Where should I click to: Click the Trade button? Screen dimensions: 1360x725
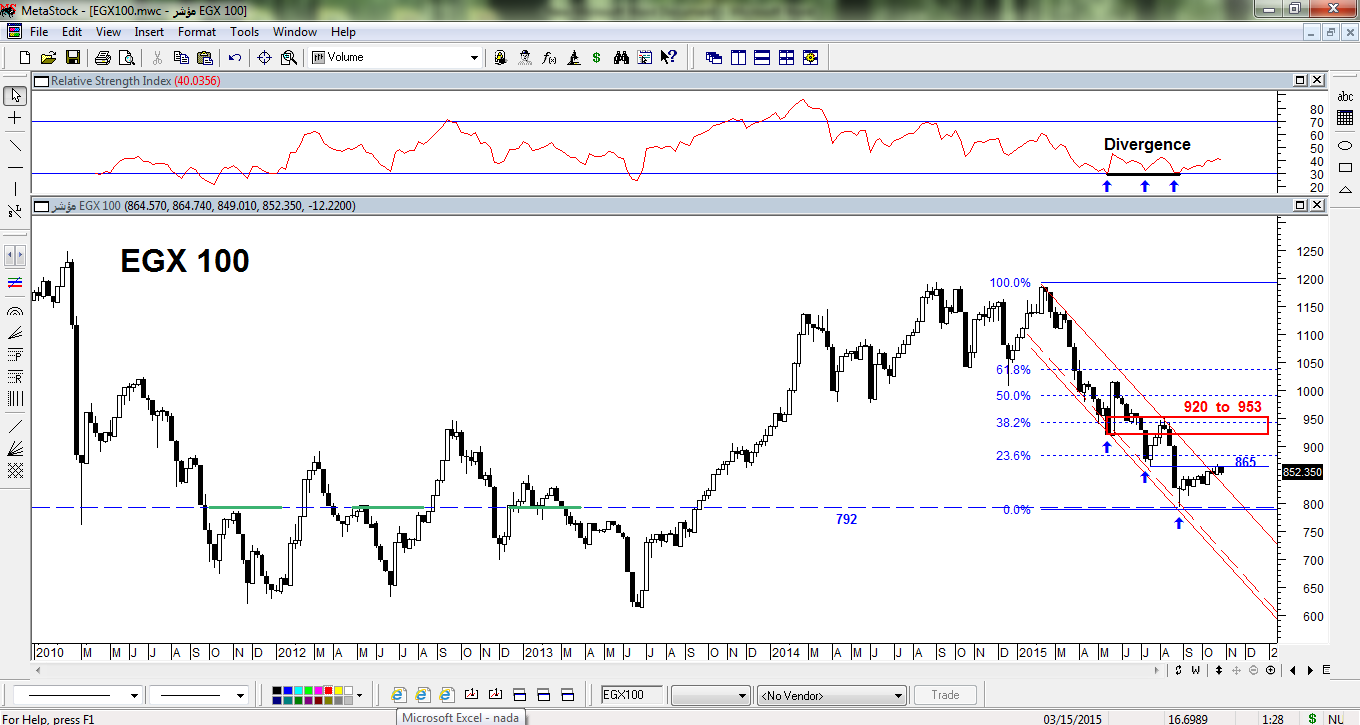[x=945, y=695]
